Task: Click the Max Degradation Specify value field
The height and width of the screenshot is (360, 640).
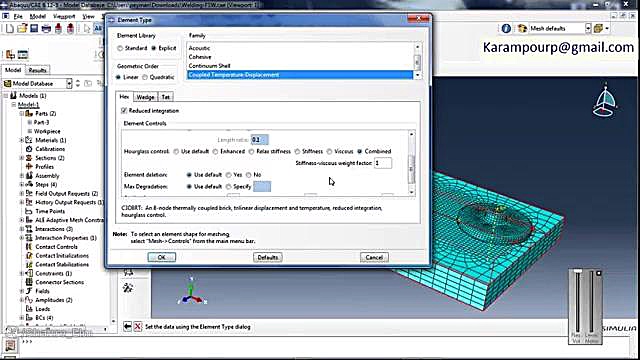Action: tap(262, 187)
